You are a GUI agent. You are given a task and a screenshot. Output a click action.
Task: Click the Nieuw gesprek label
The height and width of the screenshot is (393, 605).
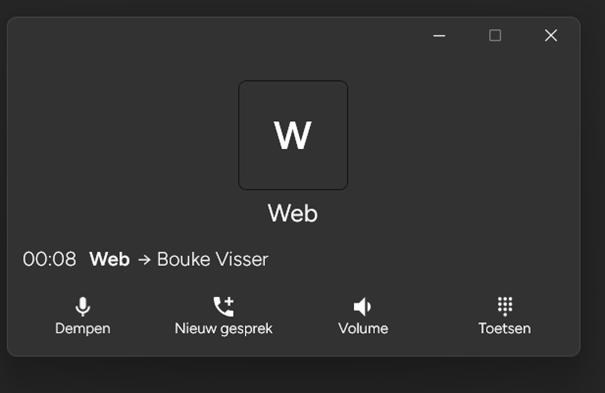click(223, 329)
